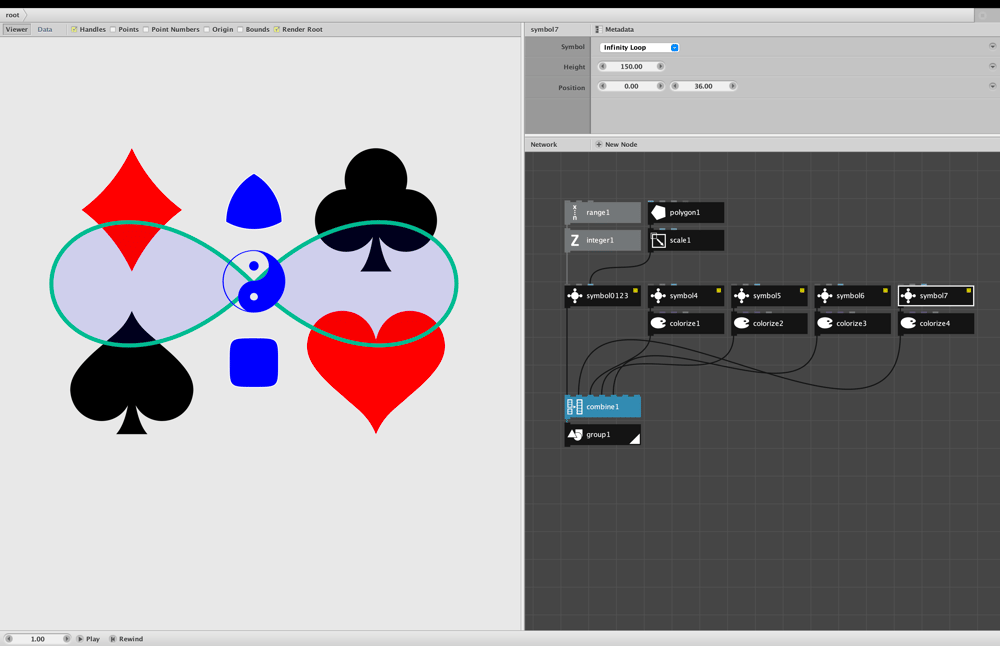Enable the Points checkbox
The image size is (1000, 646).
(113, 29)
